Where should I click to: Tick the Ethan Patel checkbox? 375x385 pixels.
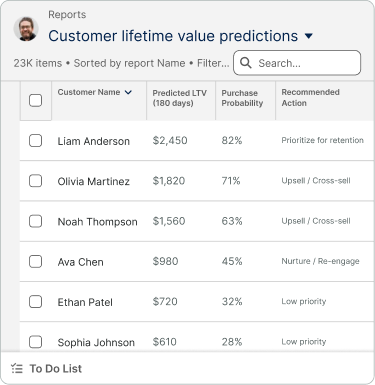[x=35, y=302]
